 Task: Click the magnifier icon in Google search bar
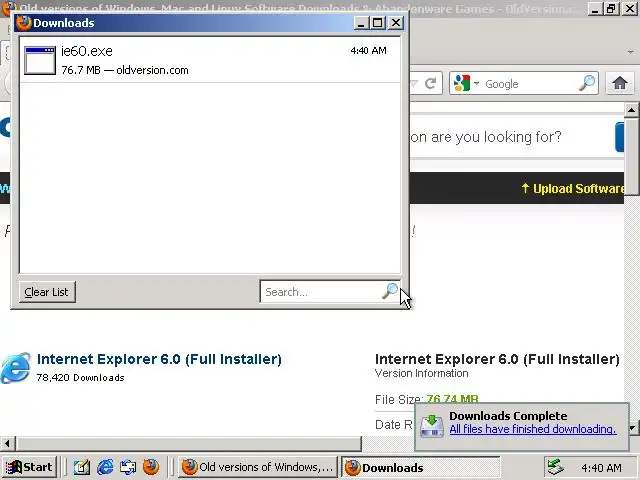(587, 83)
